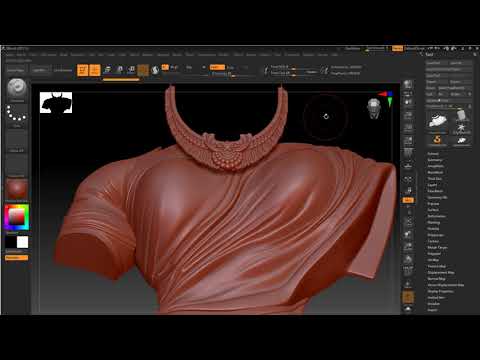The width and height of the screenshot is (480, 360).
Task: Expand the Masking section
Action: coord(434,222)
